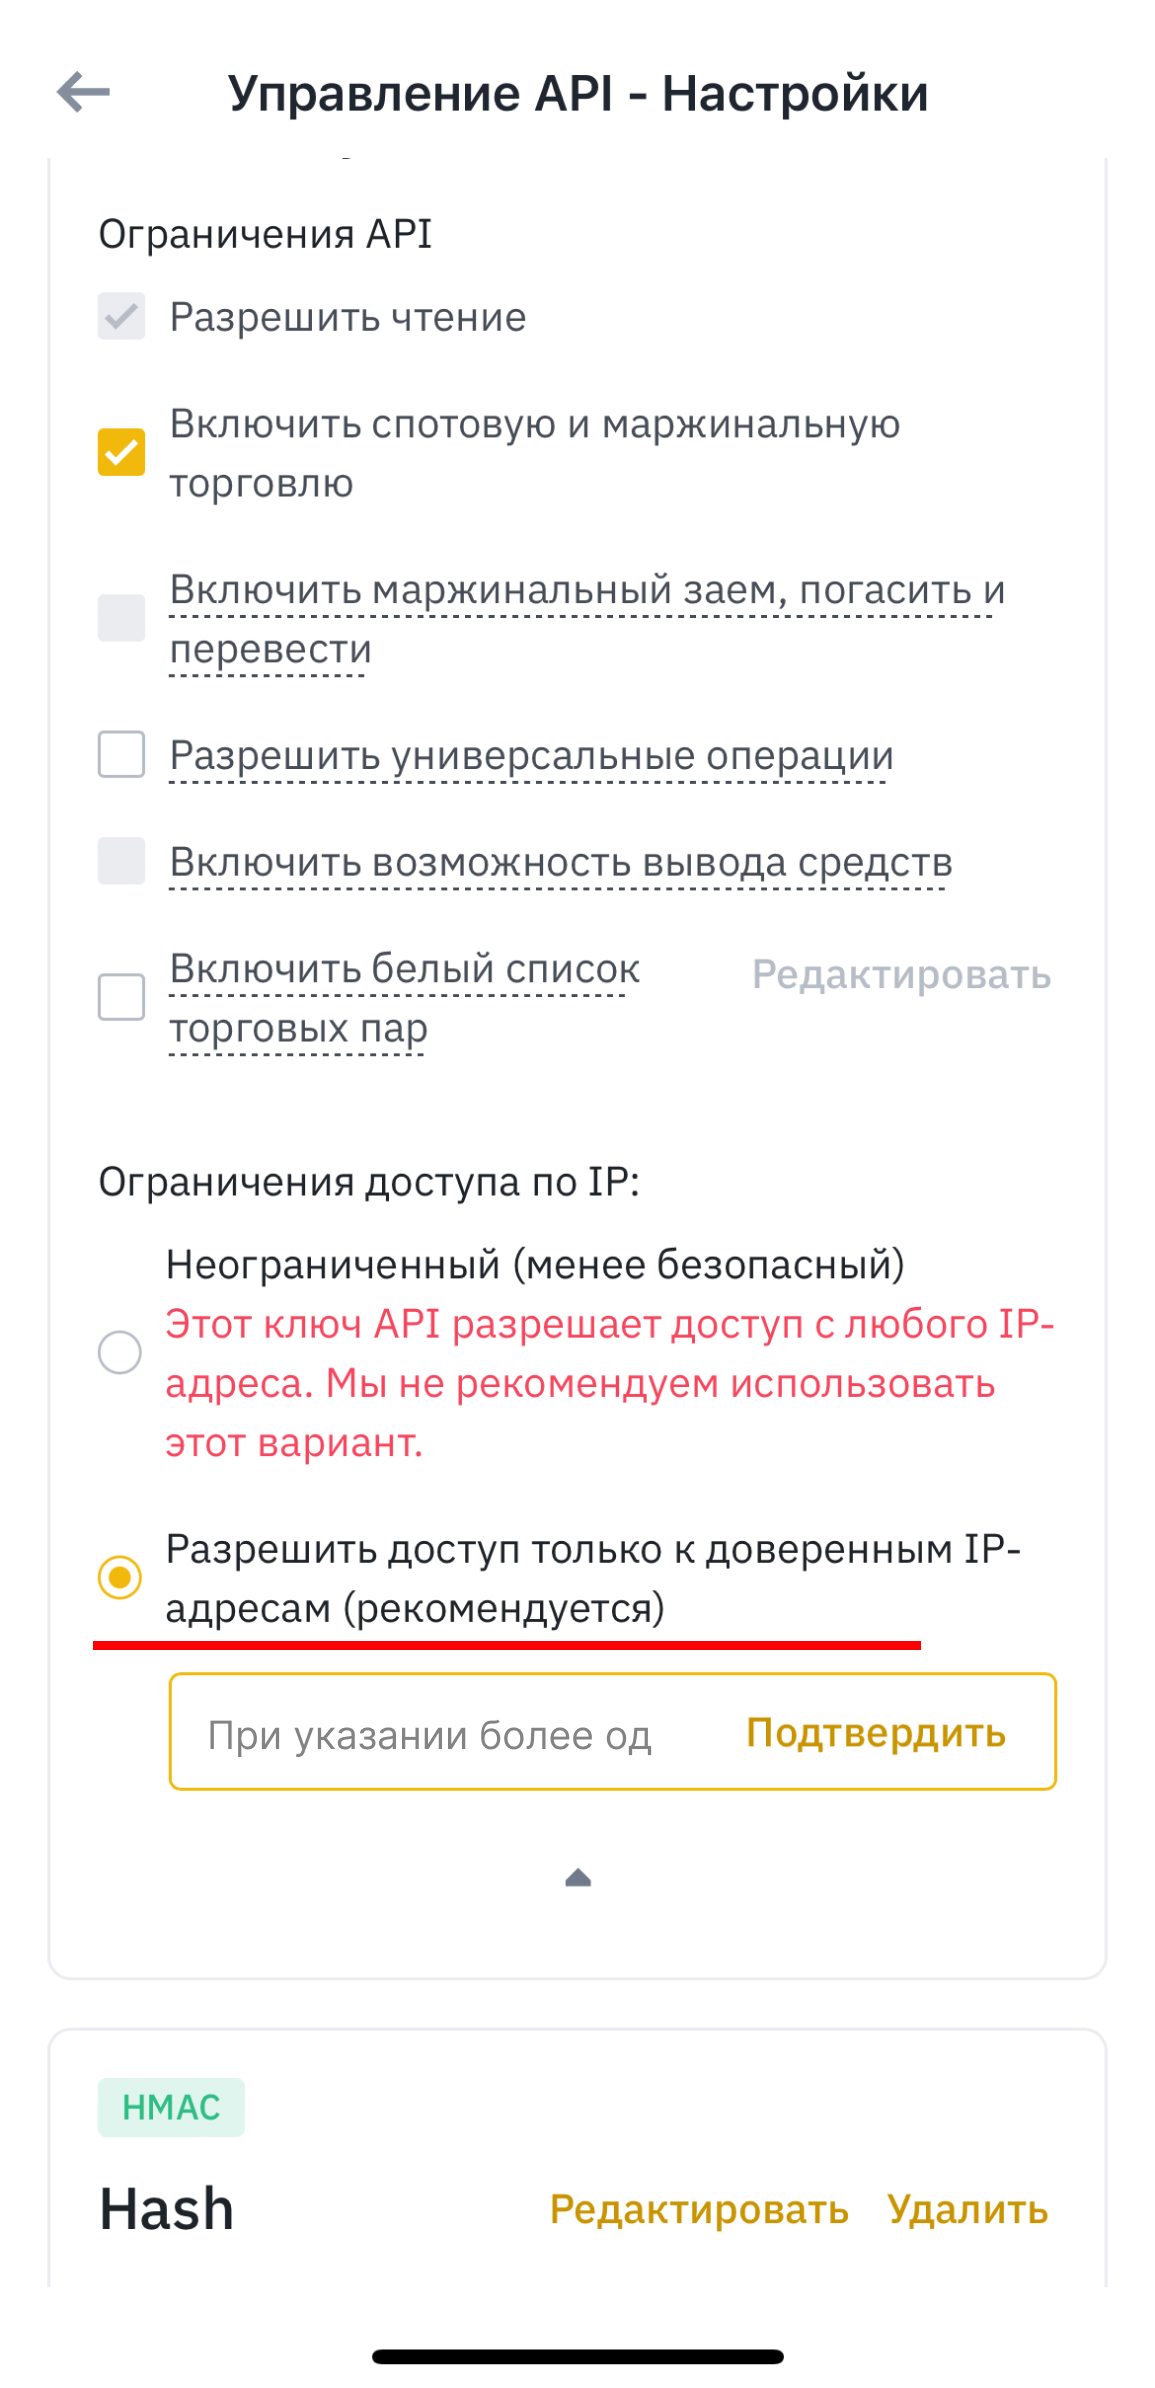Click the trusted IP address input field
This screenshot has height=2388, width=1155.
[440, 1733]
